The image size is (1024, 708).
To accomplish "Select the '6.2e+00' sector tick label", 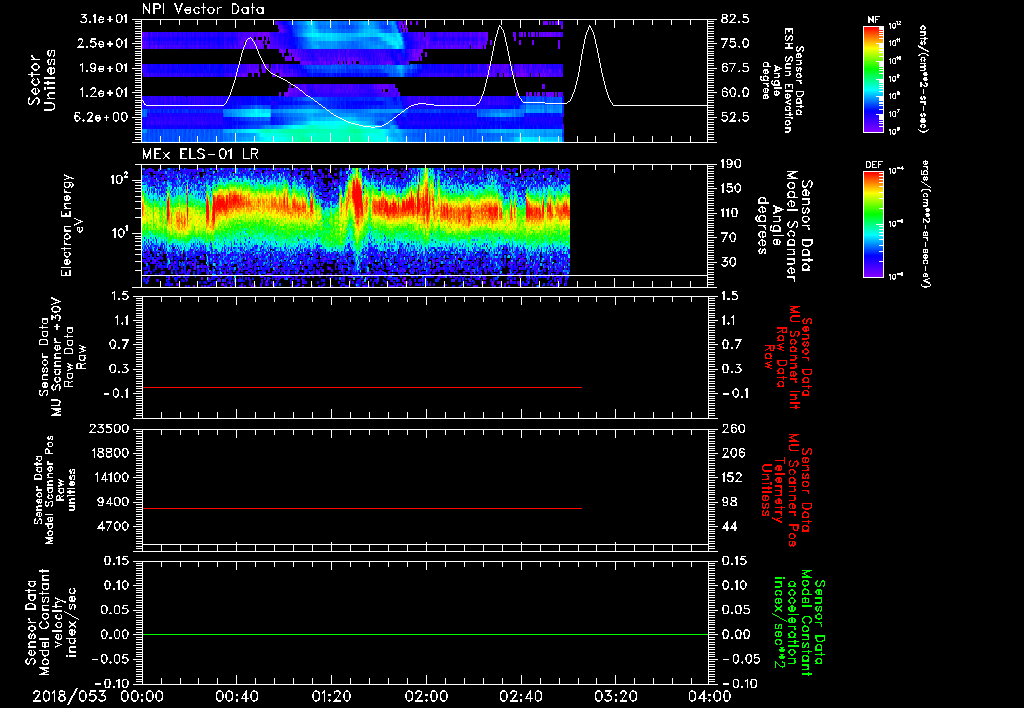I will [103, 117].
